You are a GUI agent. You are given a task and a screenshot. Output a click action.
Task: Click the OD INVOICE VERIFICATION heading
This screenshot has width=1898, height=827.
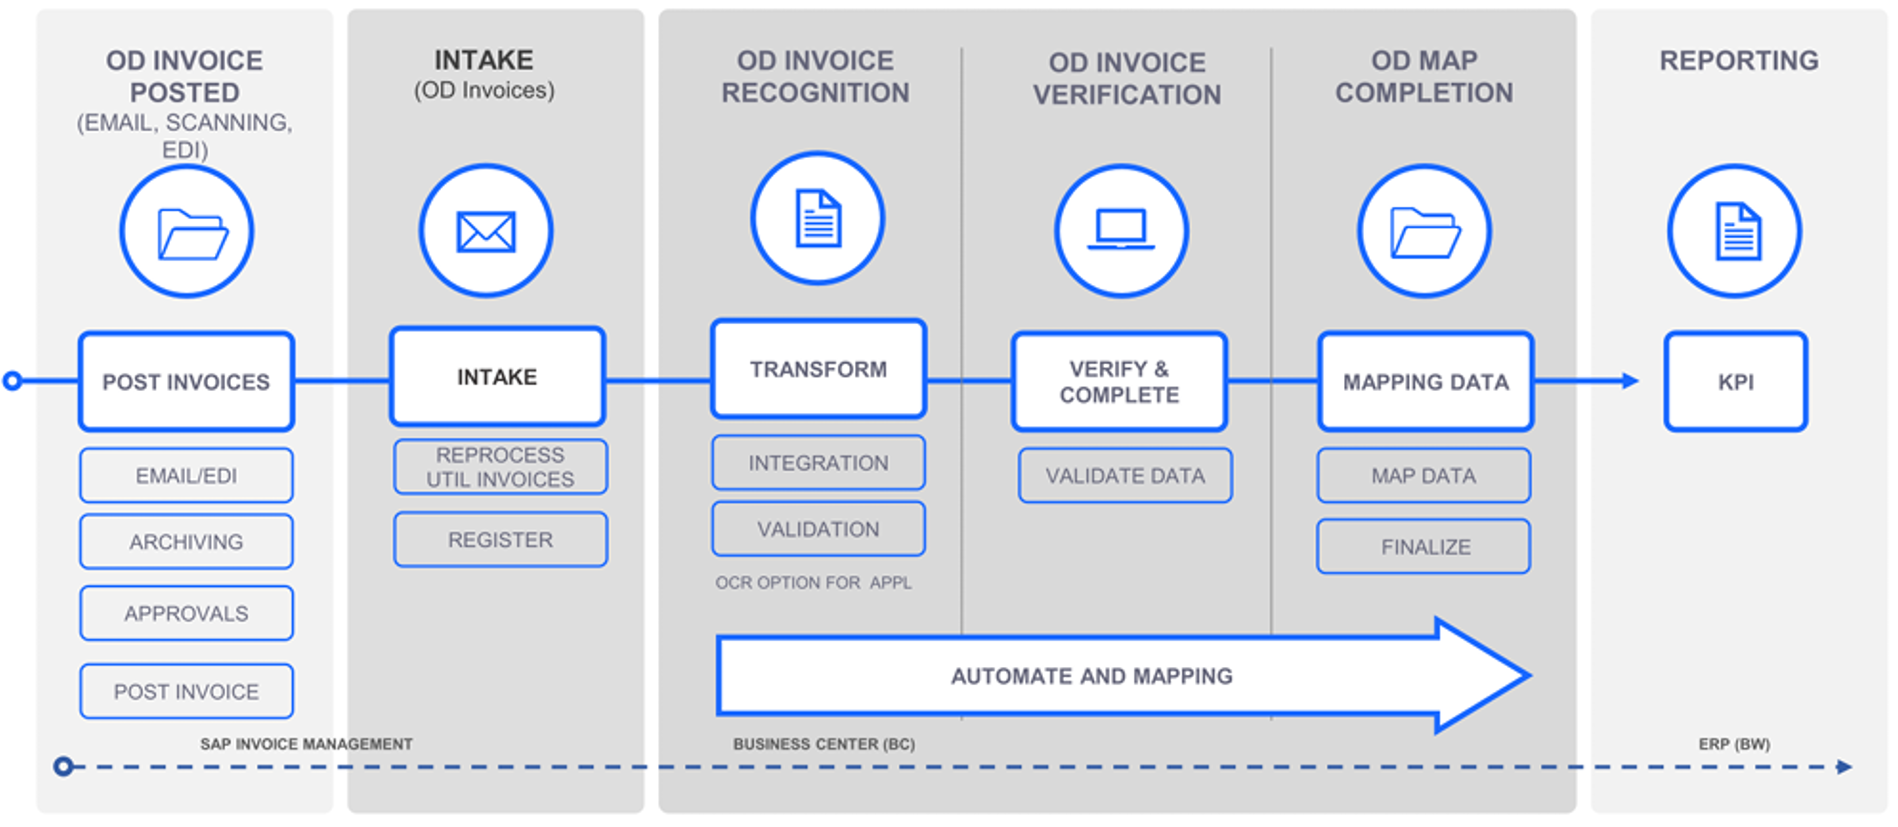pyautogui.click(x=1127, y=78)
